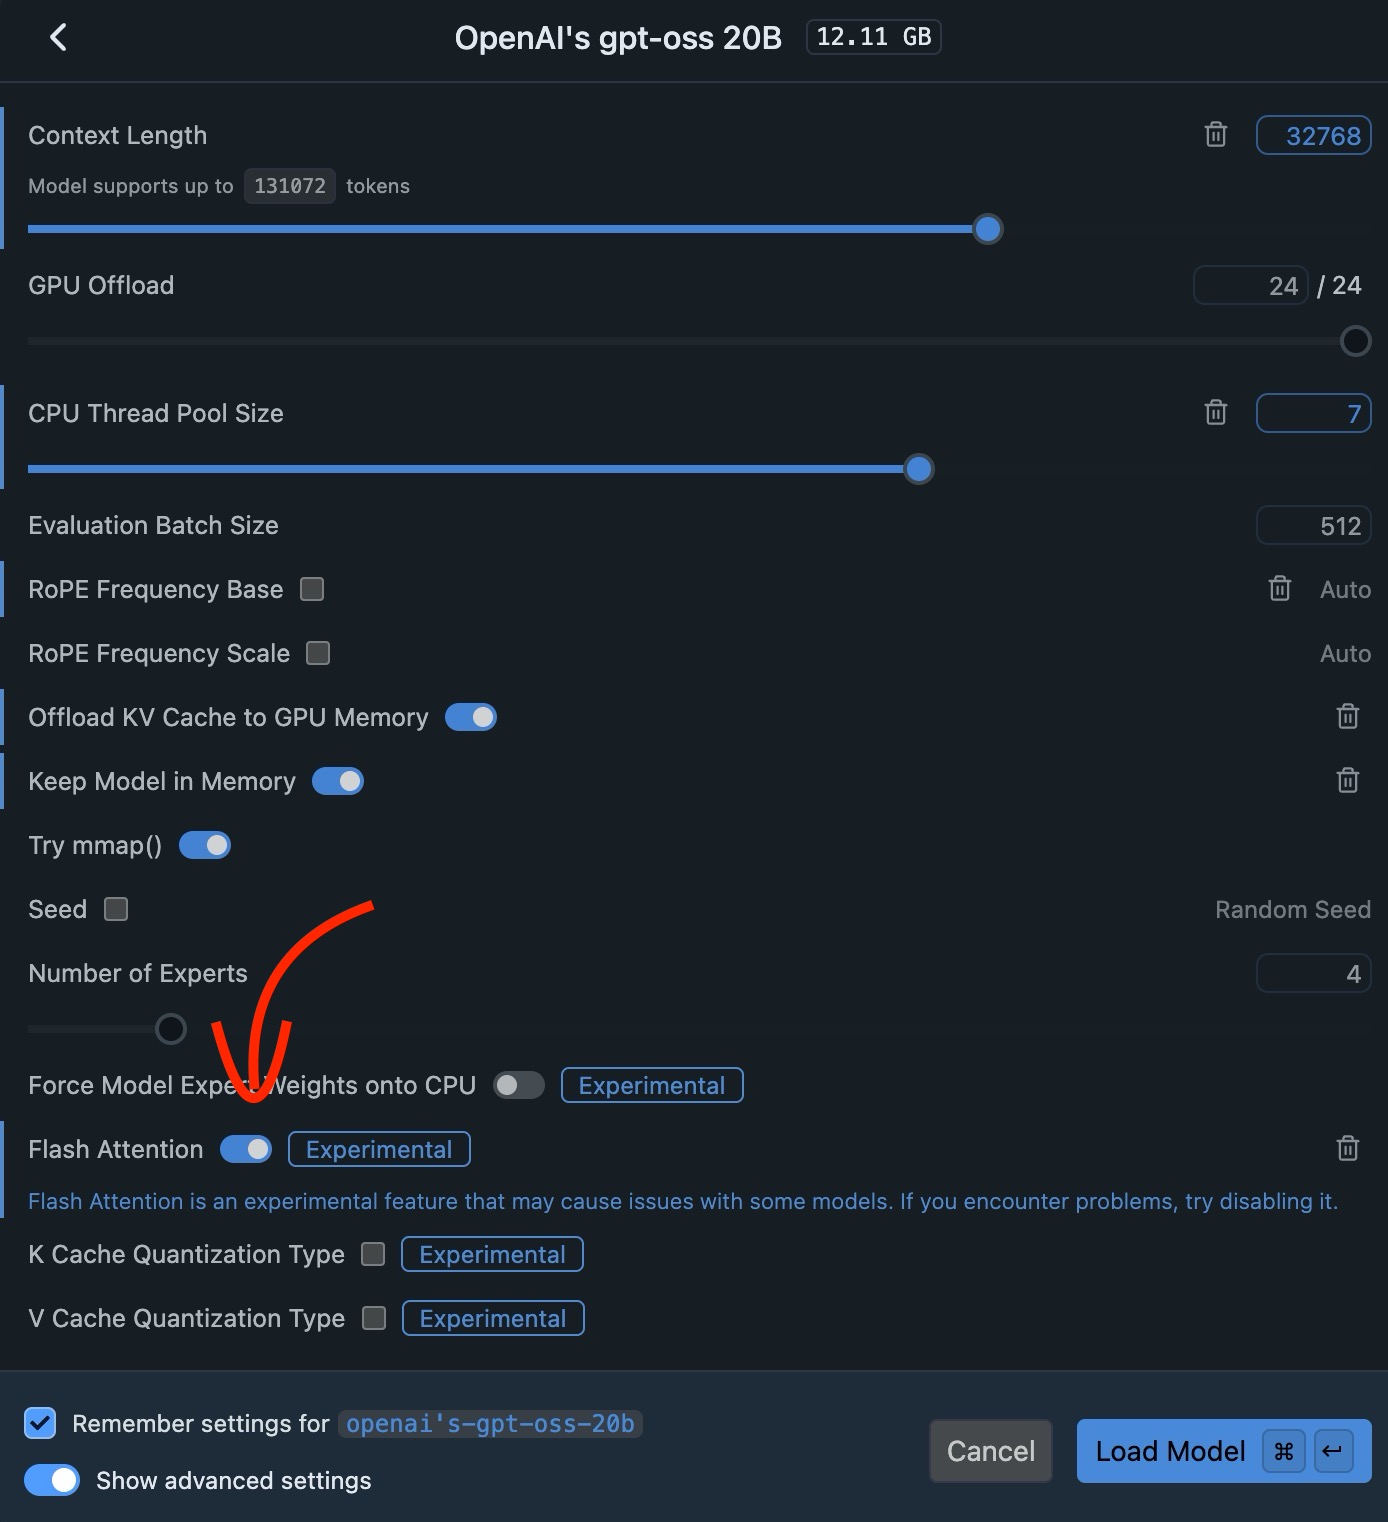Turn off Try mmap() toggle
The image size is (1388, 1522).
click(x=205, y=845)
